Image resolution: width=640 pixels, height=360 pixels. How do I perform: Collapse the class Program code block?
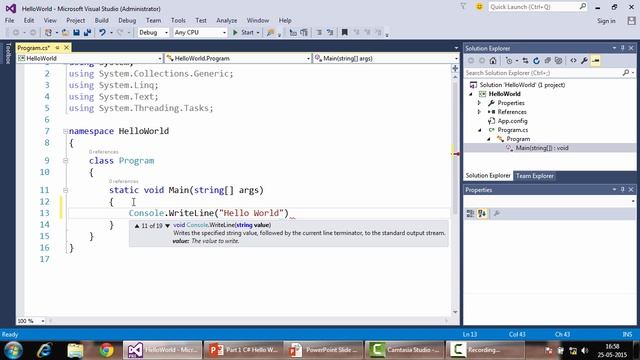tap(65, 161)
